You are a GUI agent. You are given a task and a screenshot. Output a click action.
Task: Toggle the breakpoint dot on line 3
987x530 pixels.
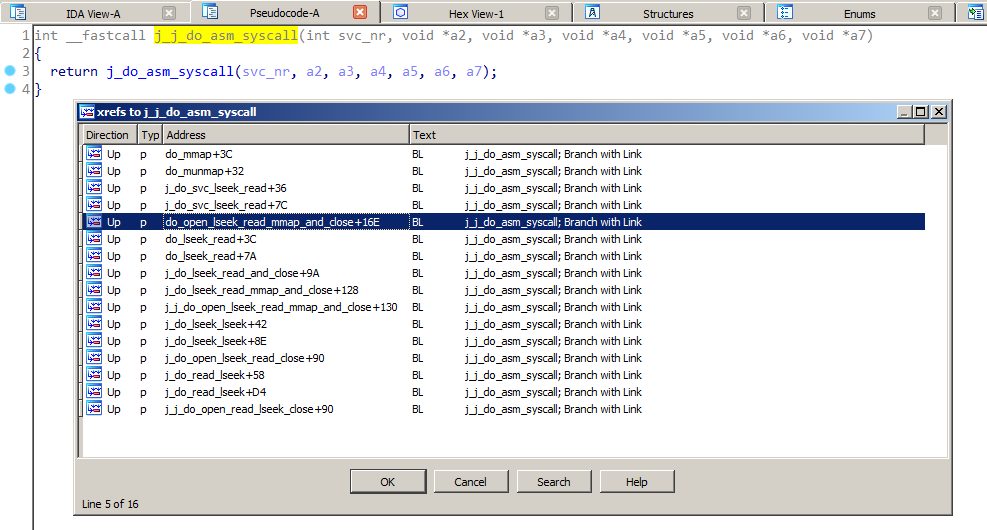pos(9,70)
